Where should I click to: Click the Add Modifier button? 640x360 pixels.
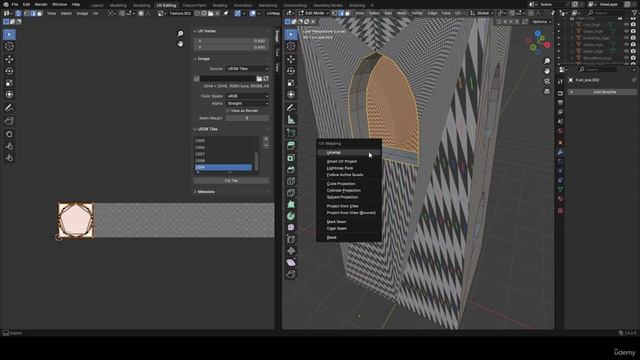tap(602, 92)
